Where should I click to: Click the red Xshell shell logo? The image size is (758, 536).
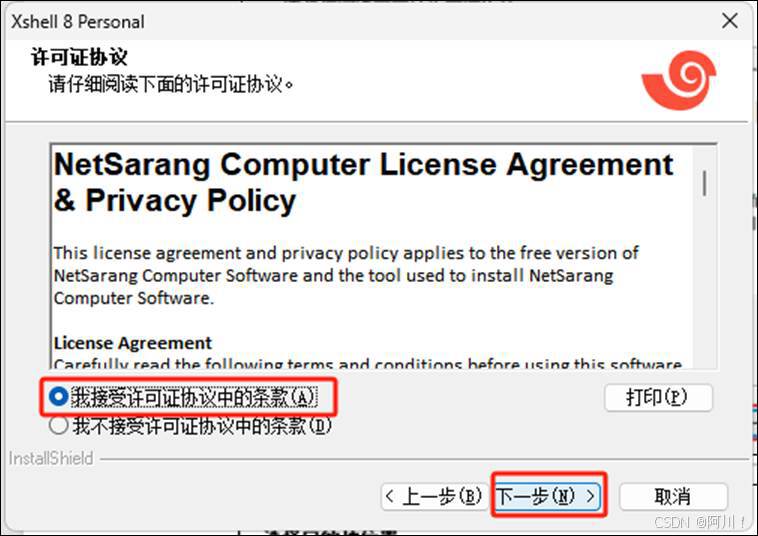coord(679,80)
